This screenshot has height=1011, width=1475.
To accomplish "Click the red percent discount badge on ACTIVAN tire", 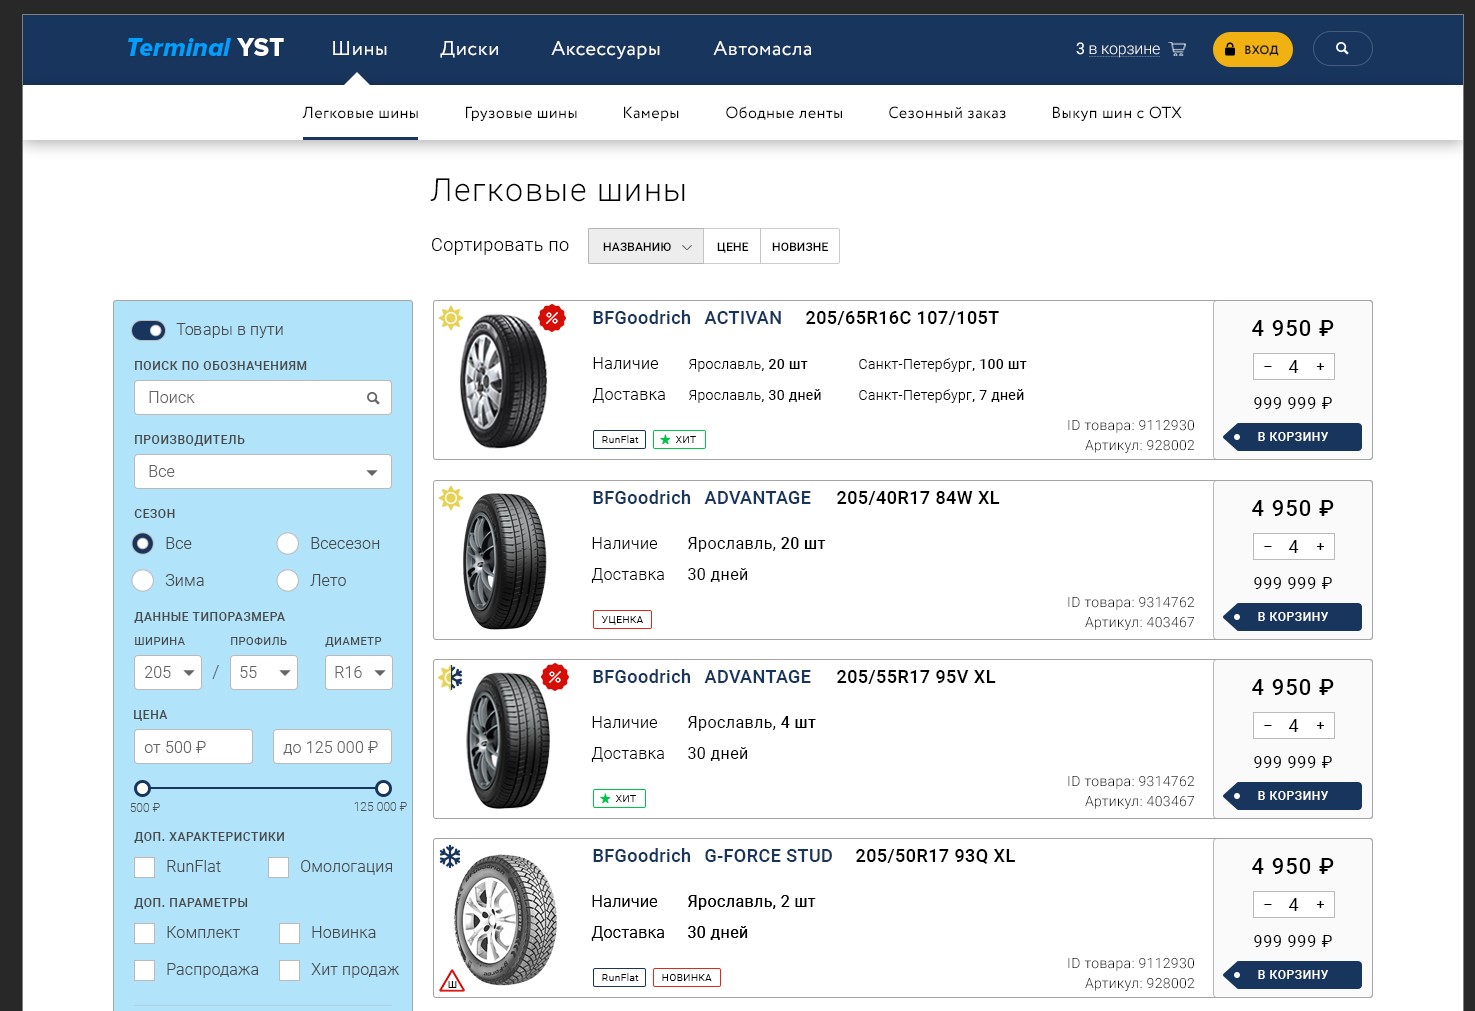I will coord(552,318).
